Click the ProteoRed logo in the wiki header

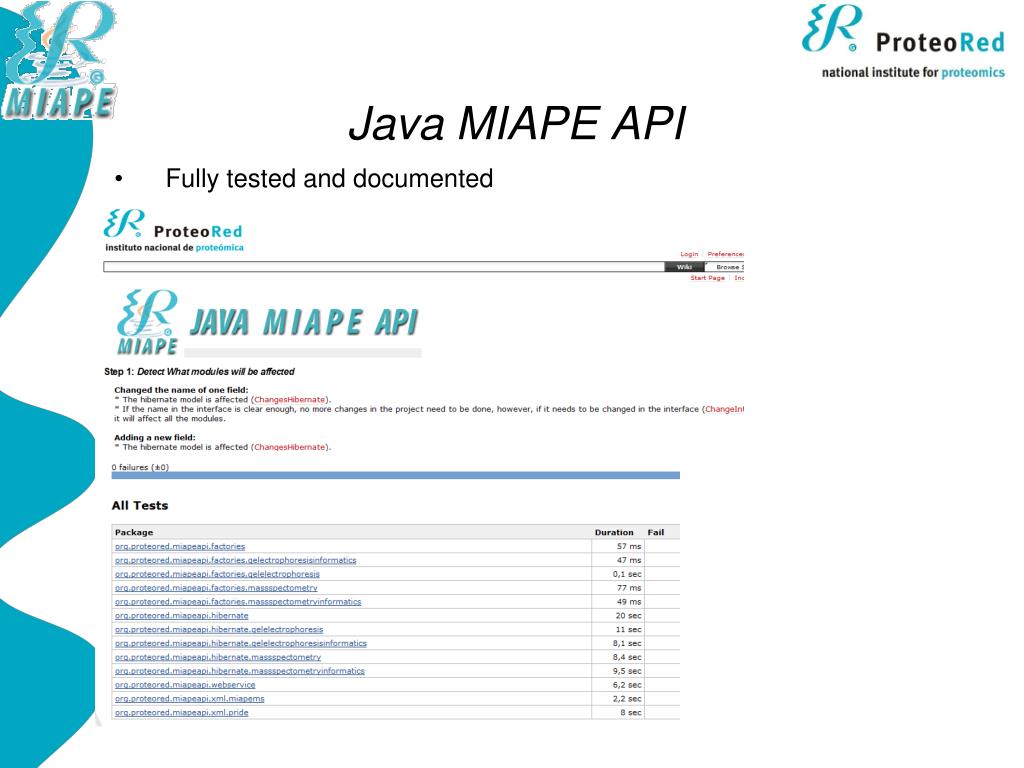coord(173,231)
